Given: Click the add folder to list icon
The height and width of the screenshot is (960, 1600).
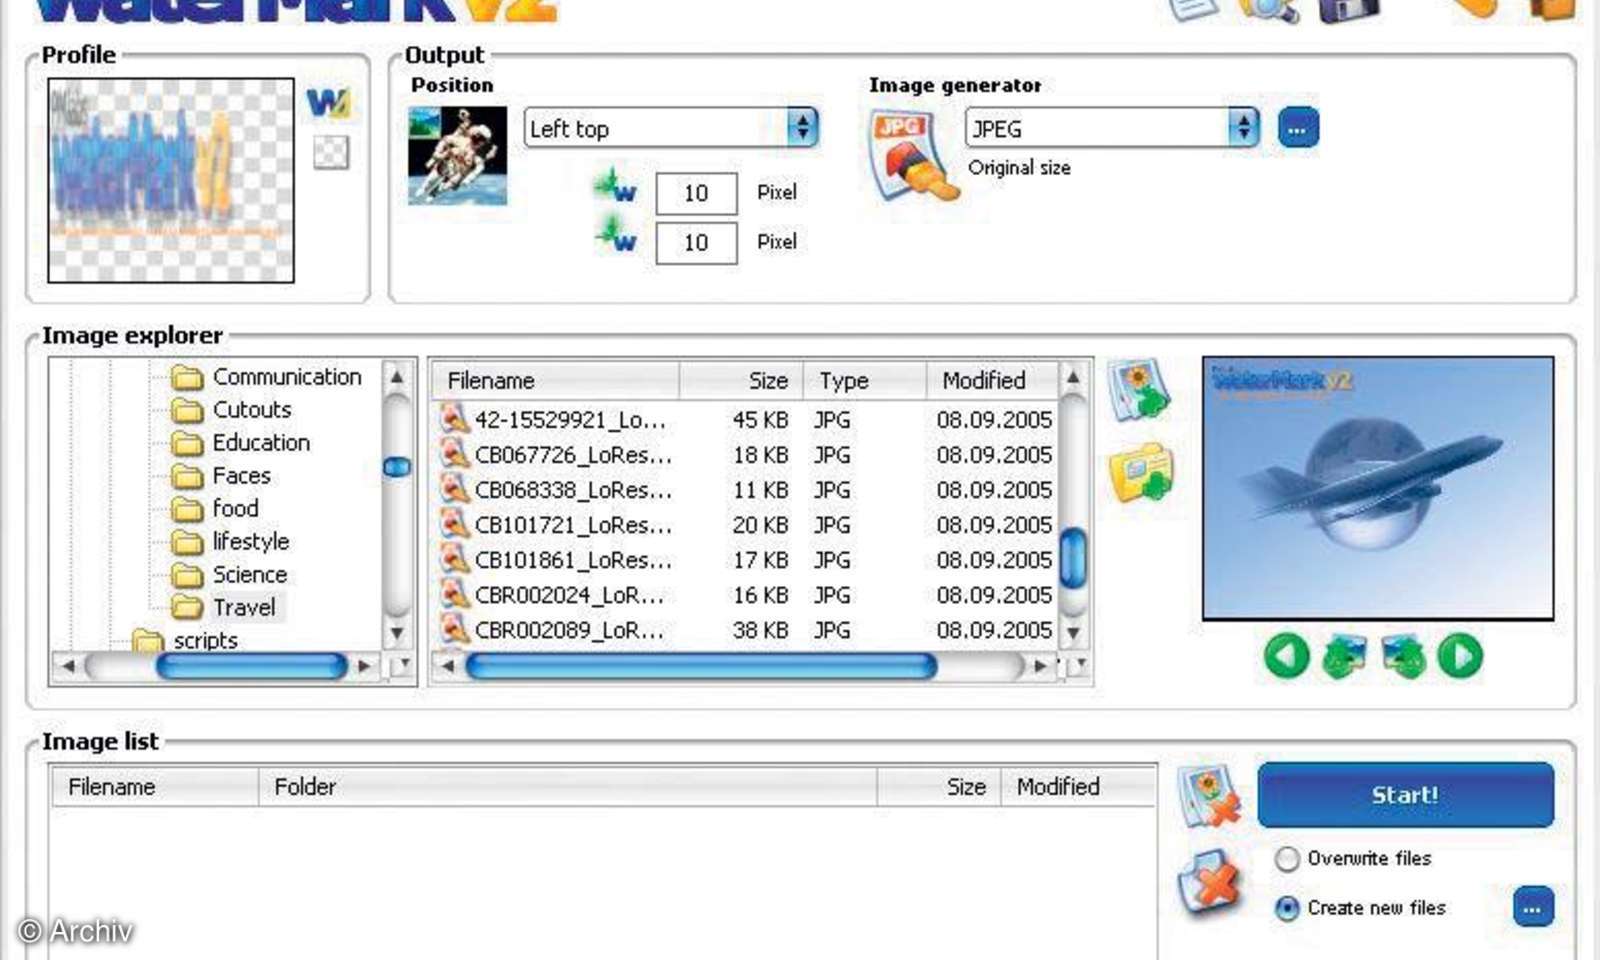Looking at the screenshot, I should click(1140, 473).
